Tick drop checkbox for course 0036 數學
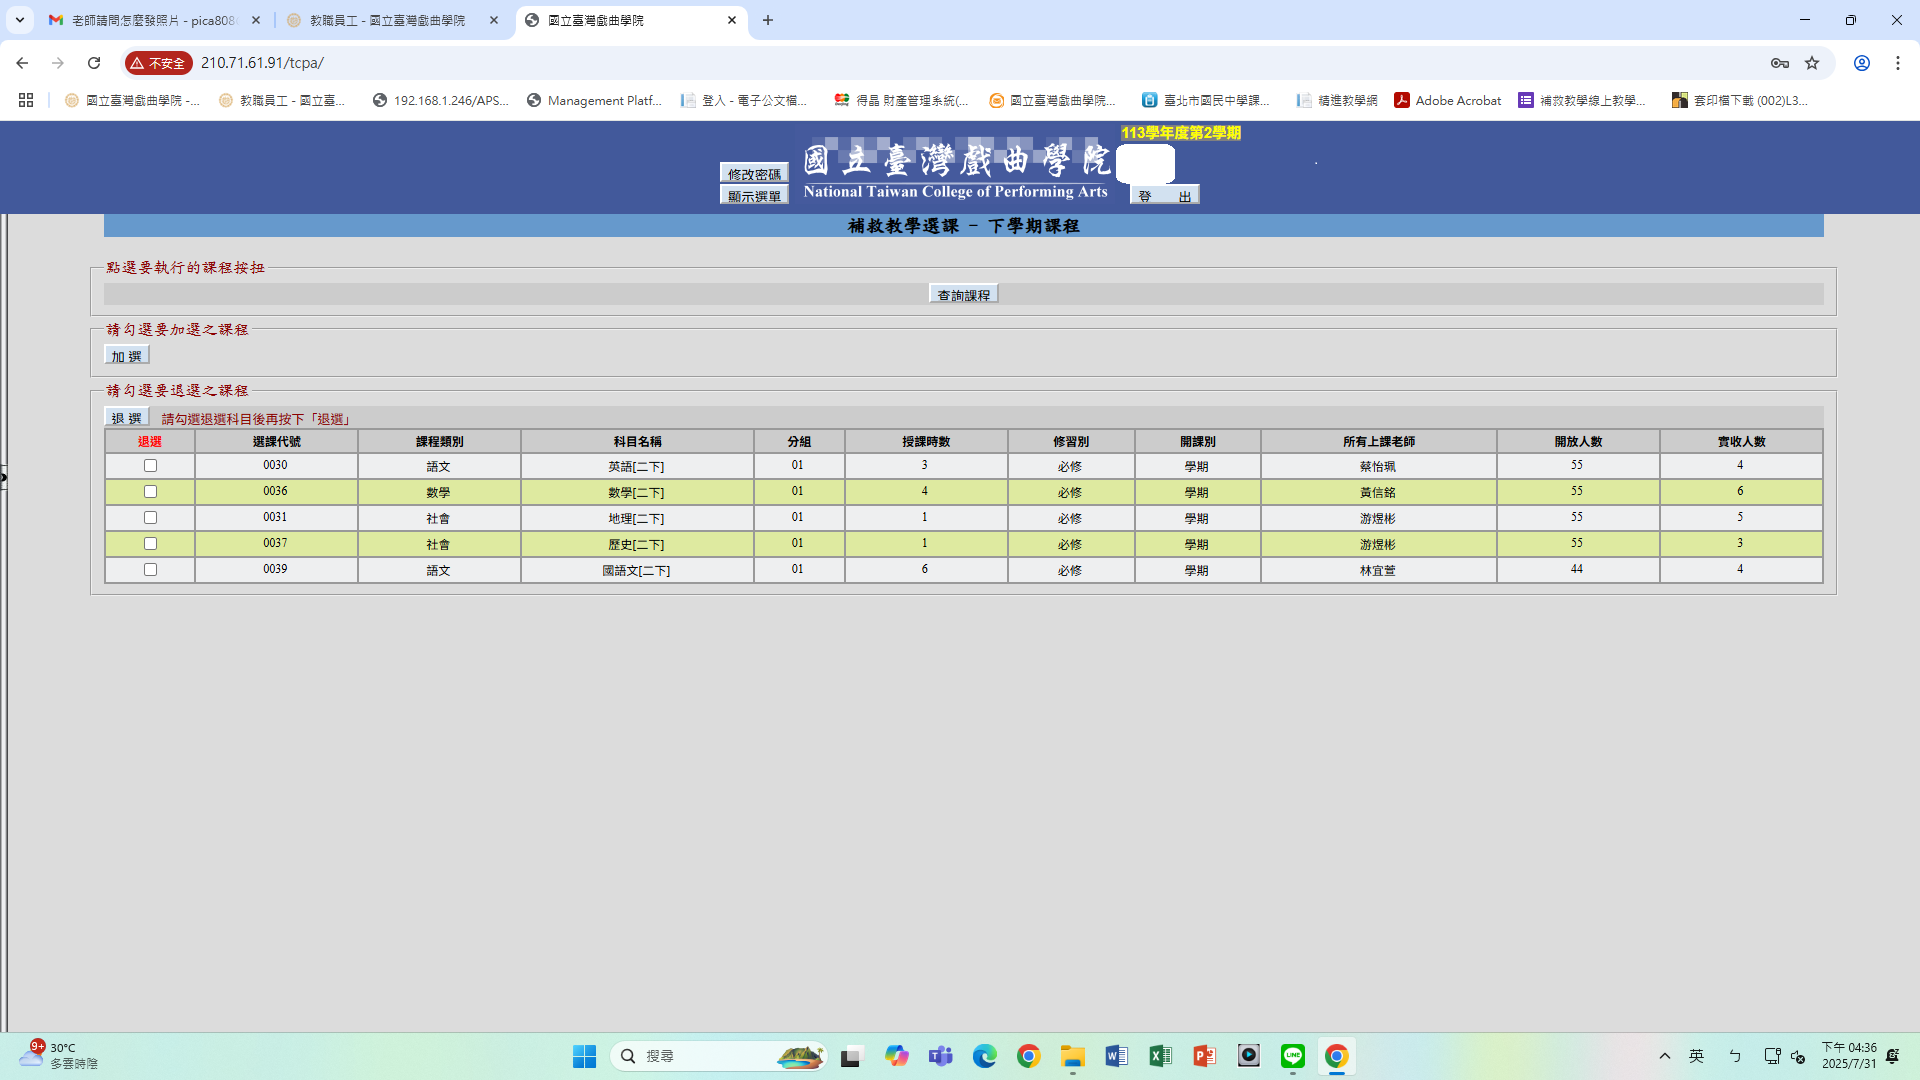1920x1080 pixels. [150, 492]
